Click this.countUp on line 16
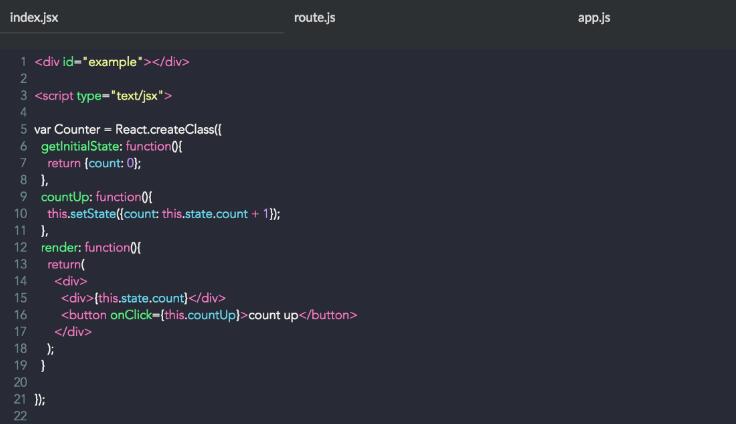Viewport: 736px width, 424px height. (200, 315)
